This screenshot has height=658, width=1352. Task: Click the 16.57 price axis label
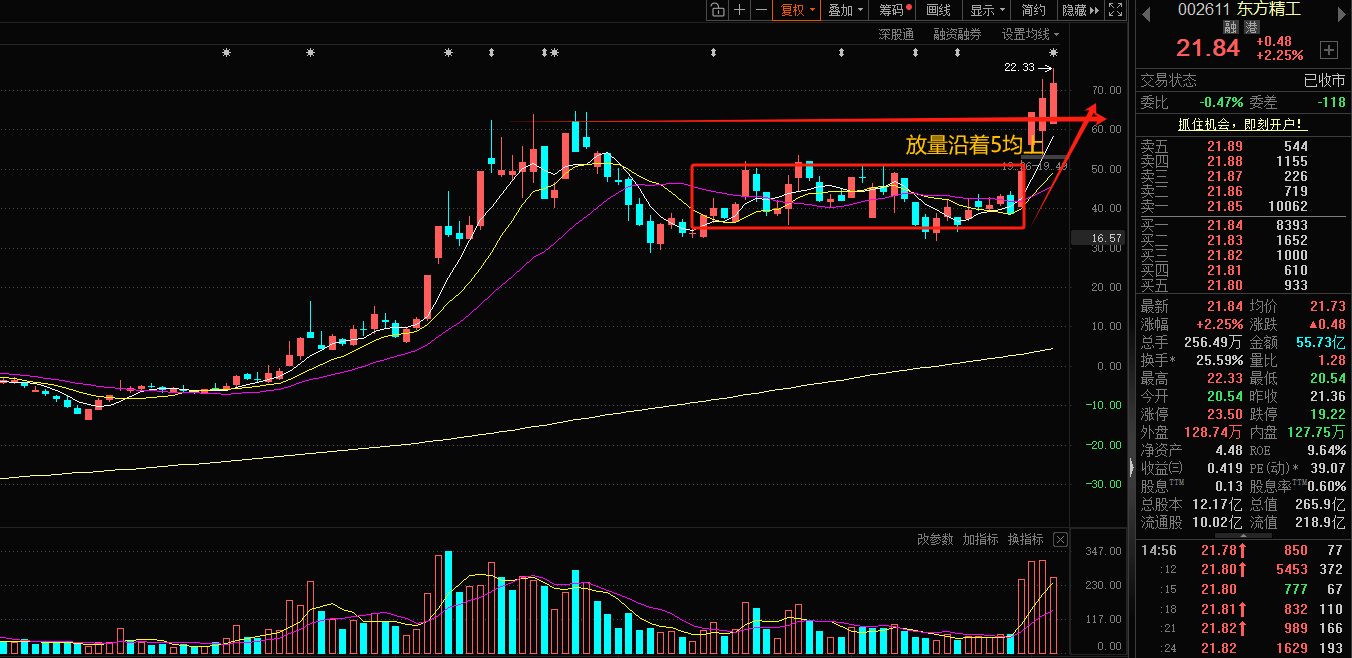click(1097, 238)
